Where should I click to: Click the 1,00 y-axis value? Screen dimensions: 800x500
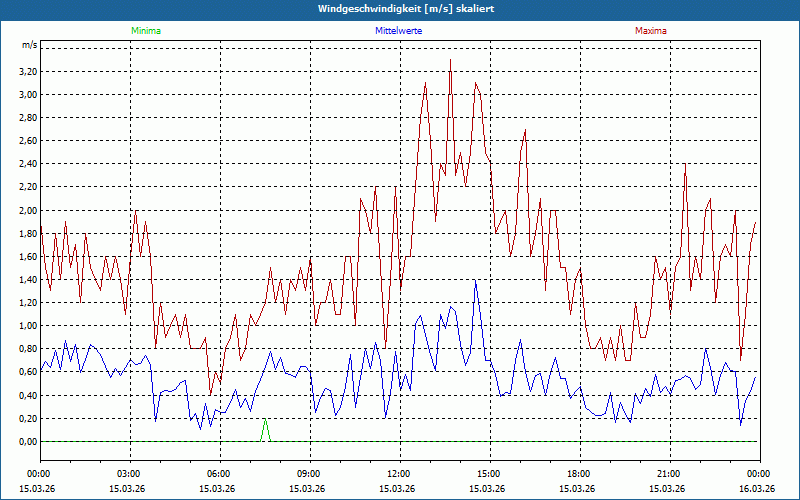(28, 326)
